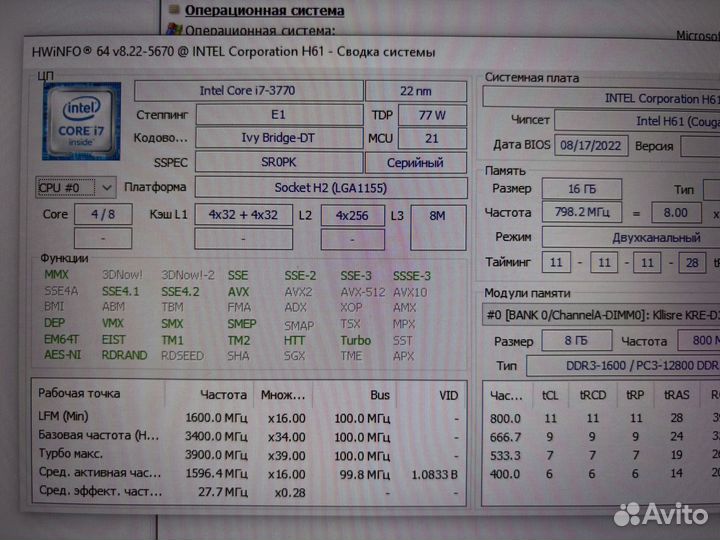Click the Core 4 / 8 value
Image resolution: width=720 pixels, height=540 pixels.
[103, 214]
